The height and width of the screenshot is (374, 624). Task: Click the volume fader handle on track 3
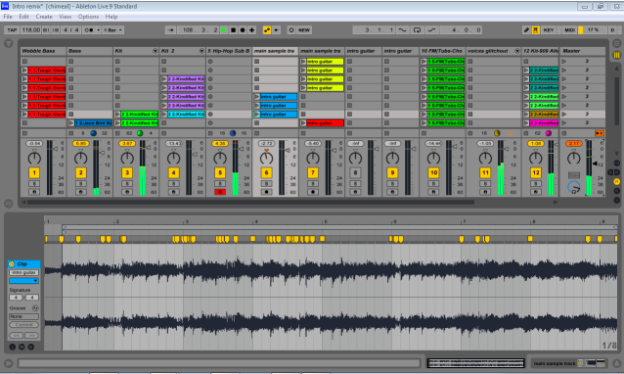click(148, 148)
